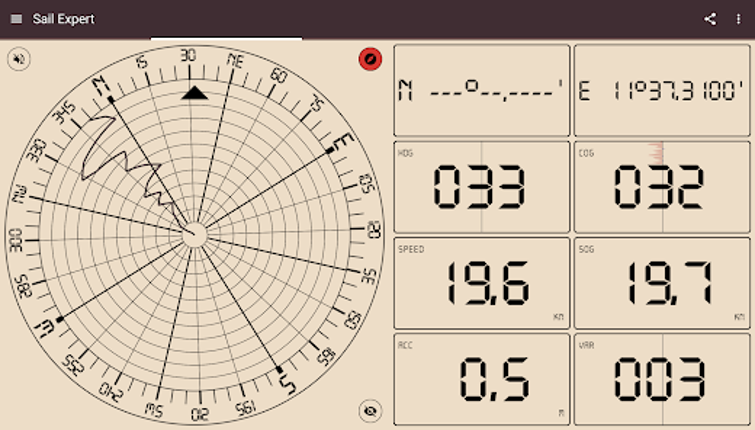Open the three-dot overflow menu
Viewport: 755px width, 430px height.
739,19
